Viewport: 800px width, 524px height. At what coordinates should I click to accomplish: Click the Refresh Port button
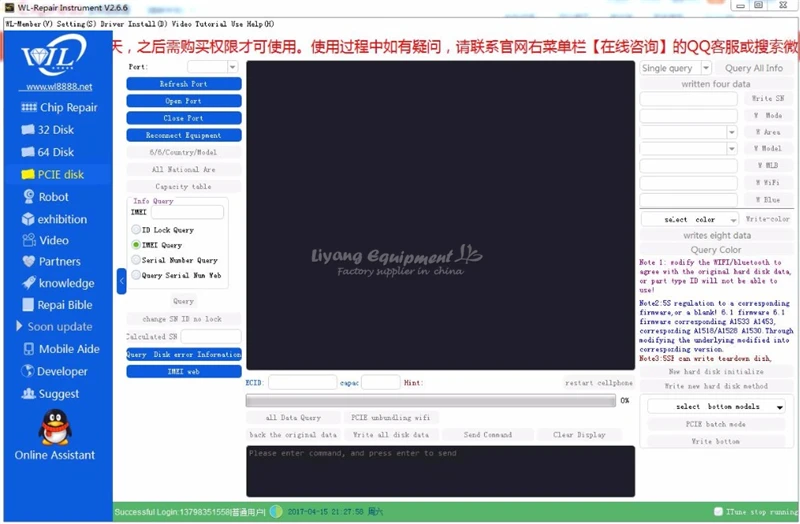(x=184, y=84)
